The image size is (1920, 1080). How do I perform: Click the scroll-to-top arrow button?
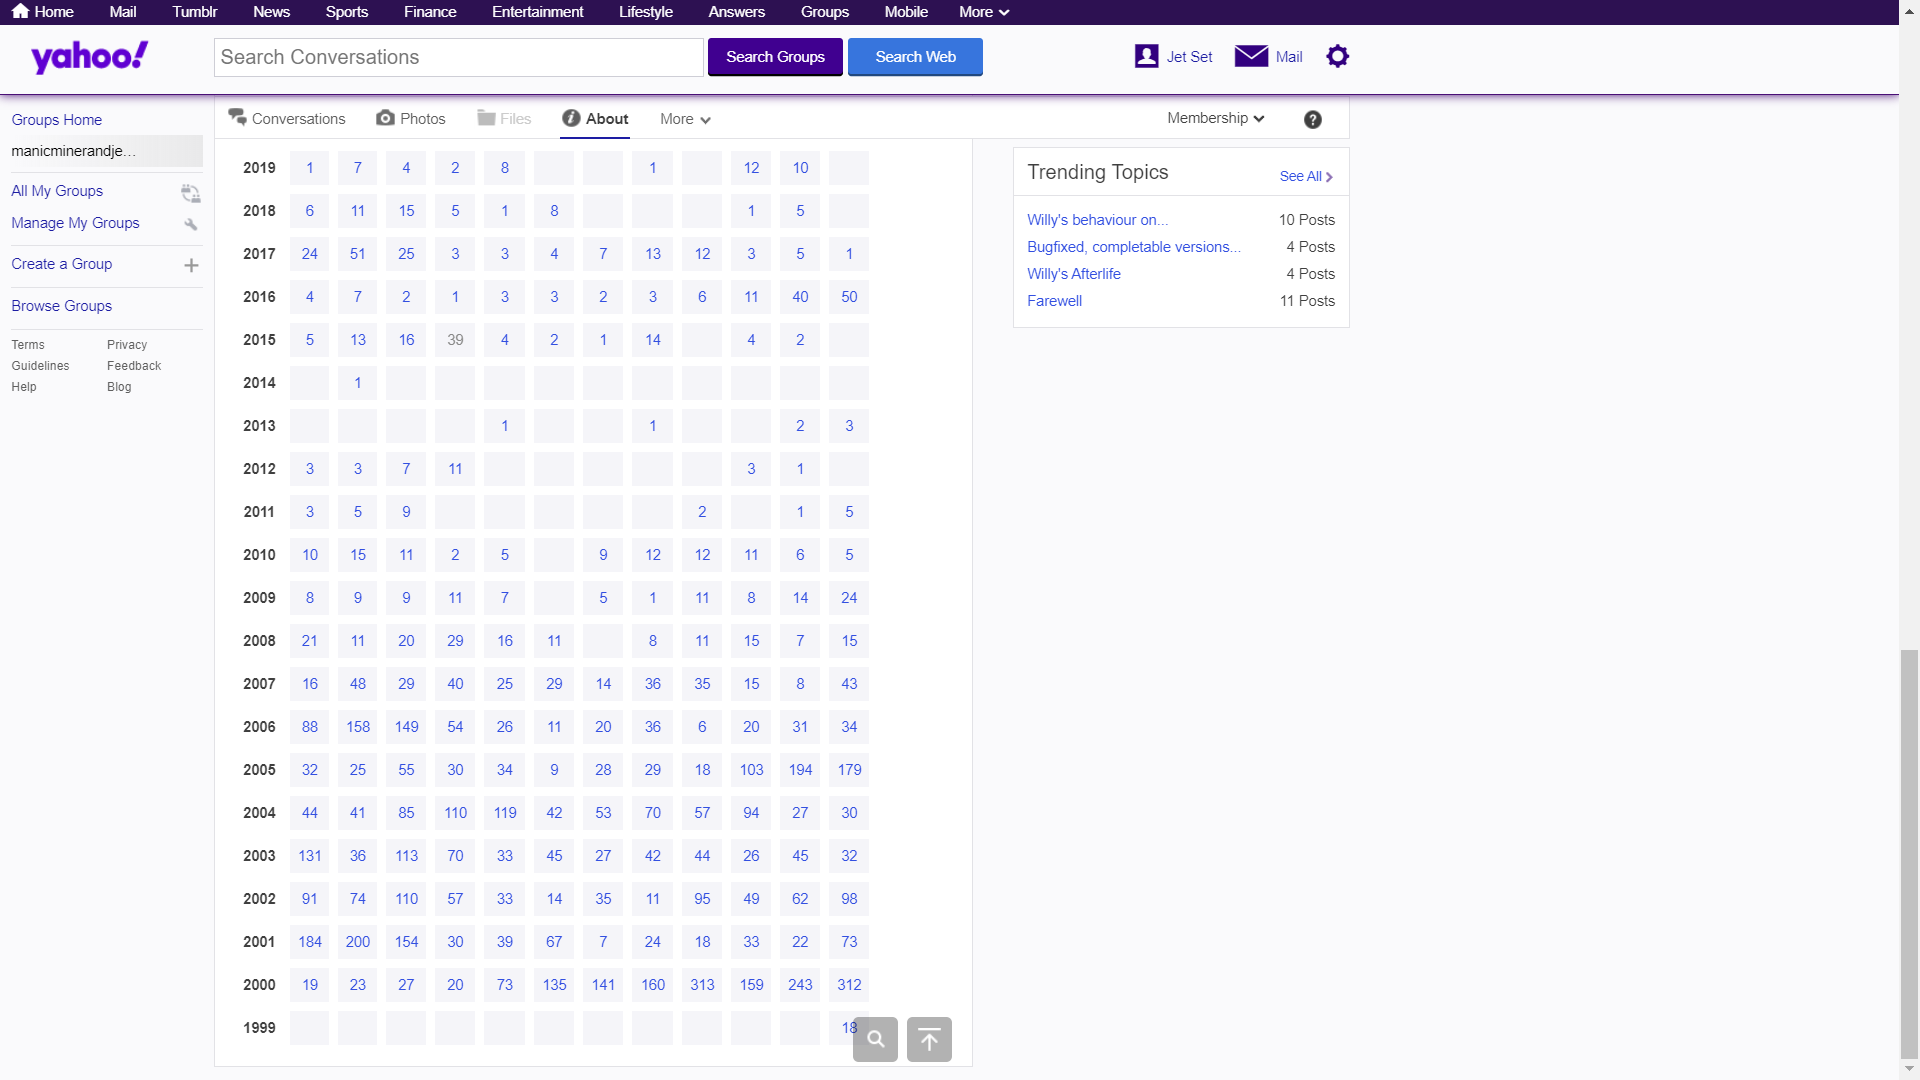tap(929, 1039)
